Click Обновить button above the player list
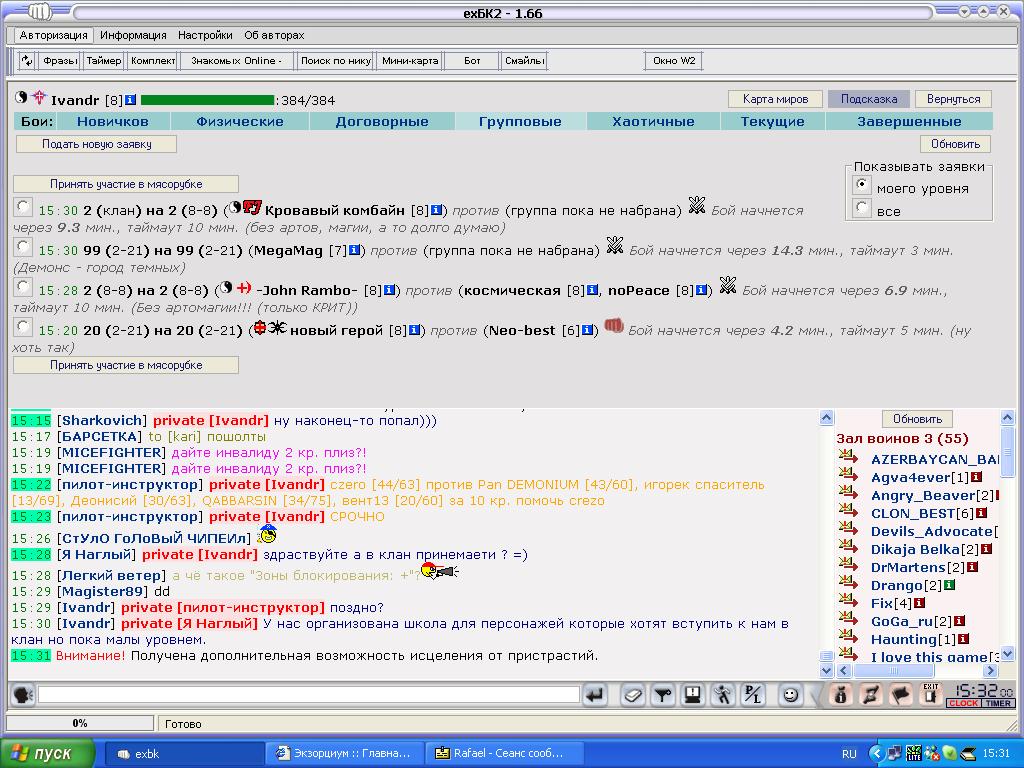This screenshot has width=1024, height=768. (918, 419)
